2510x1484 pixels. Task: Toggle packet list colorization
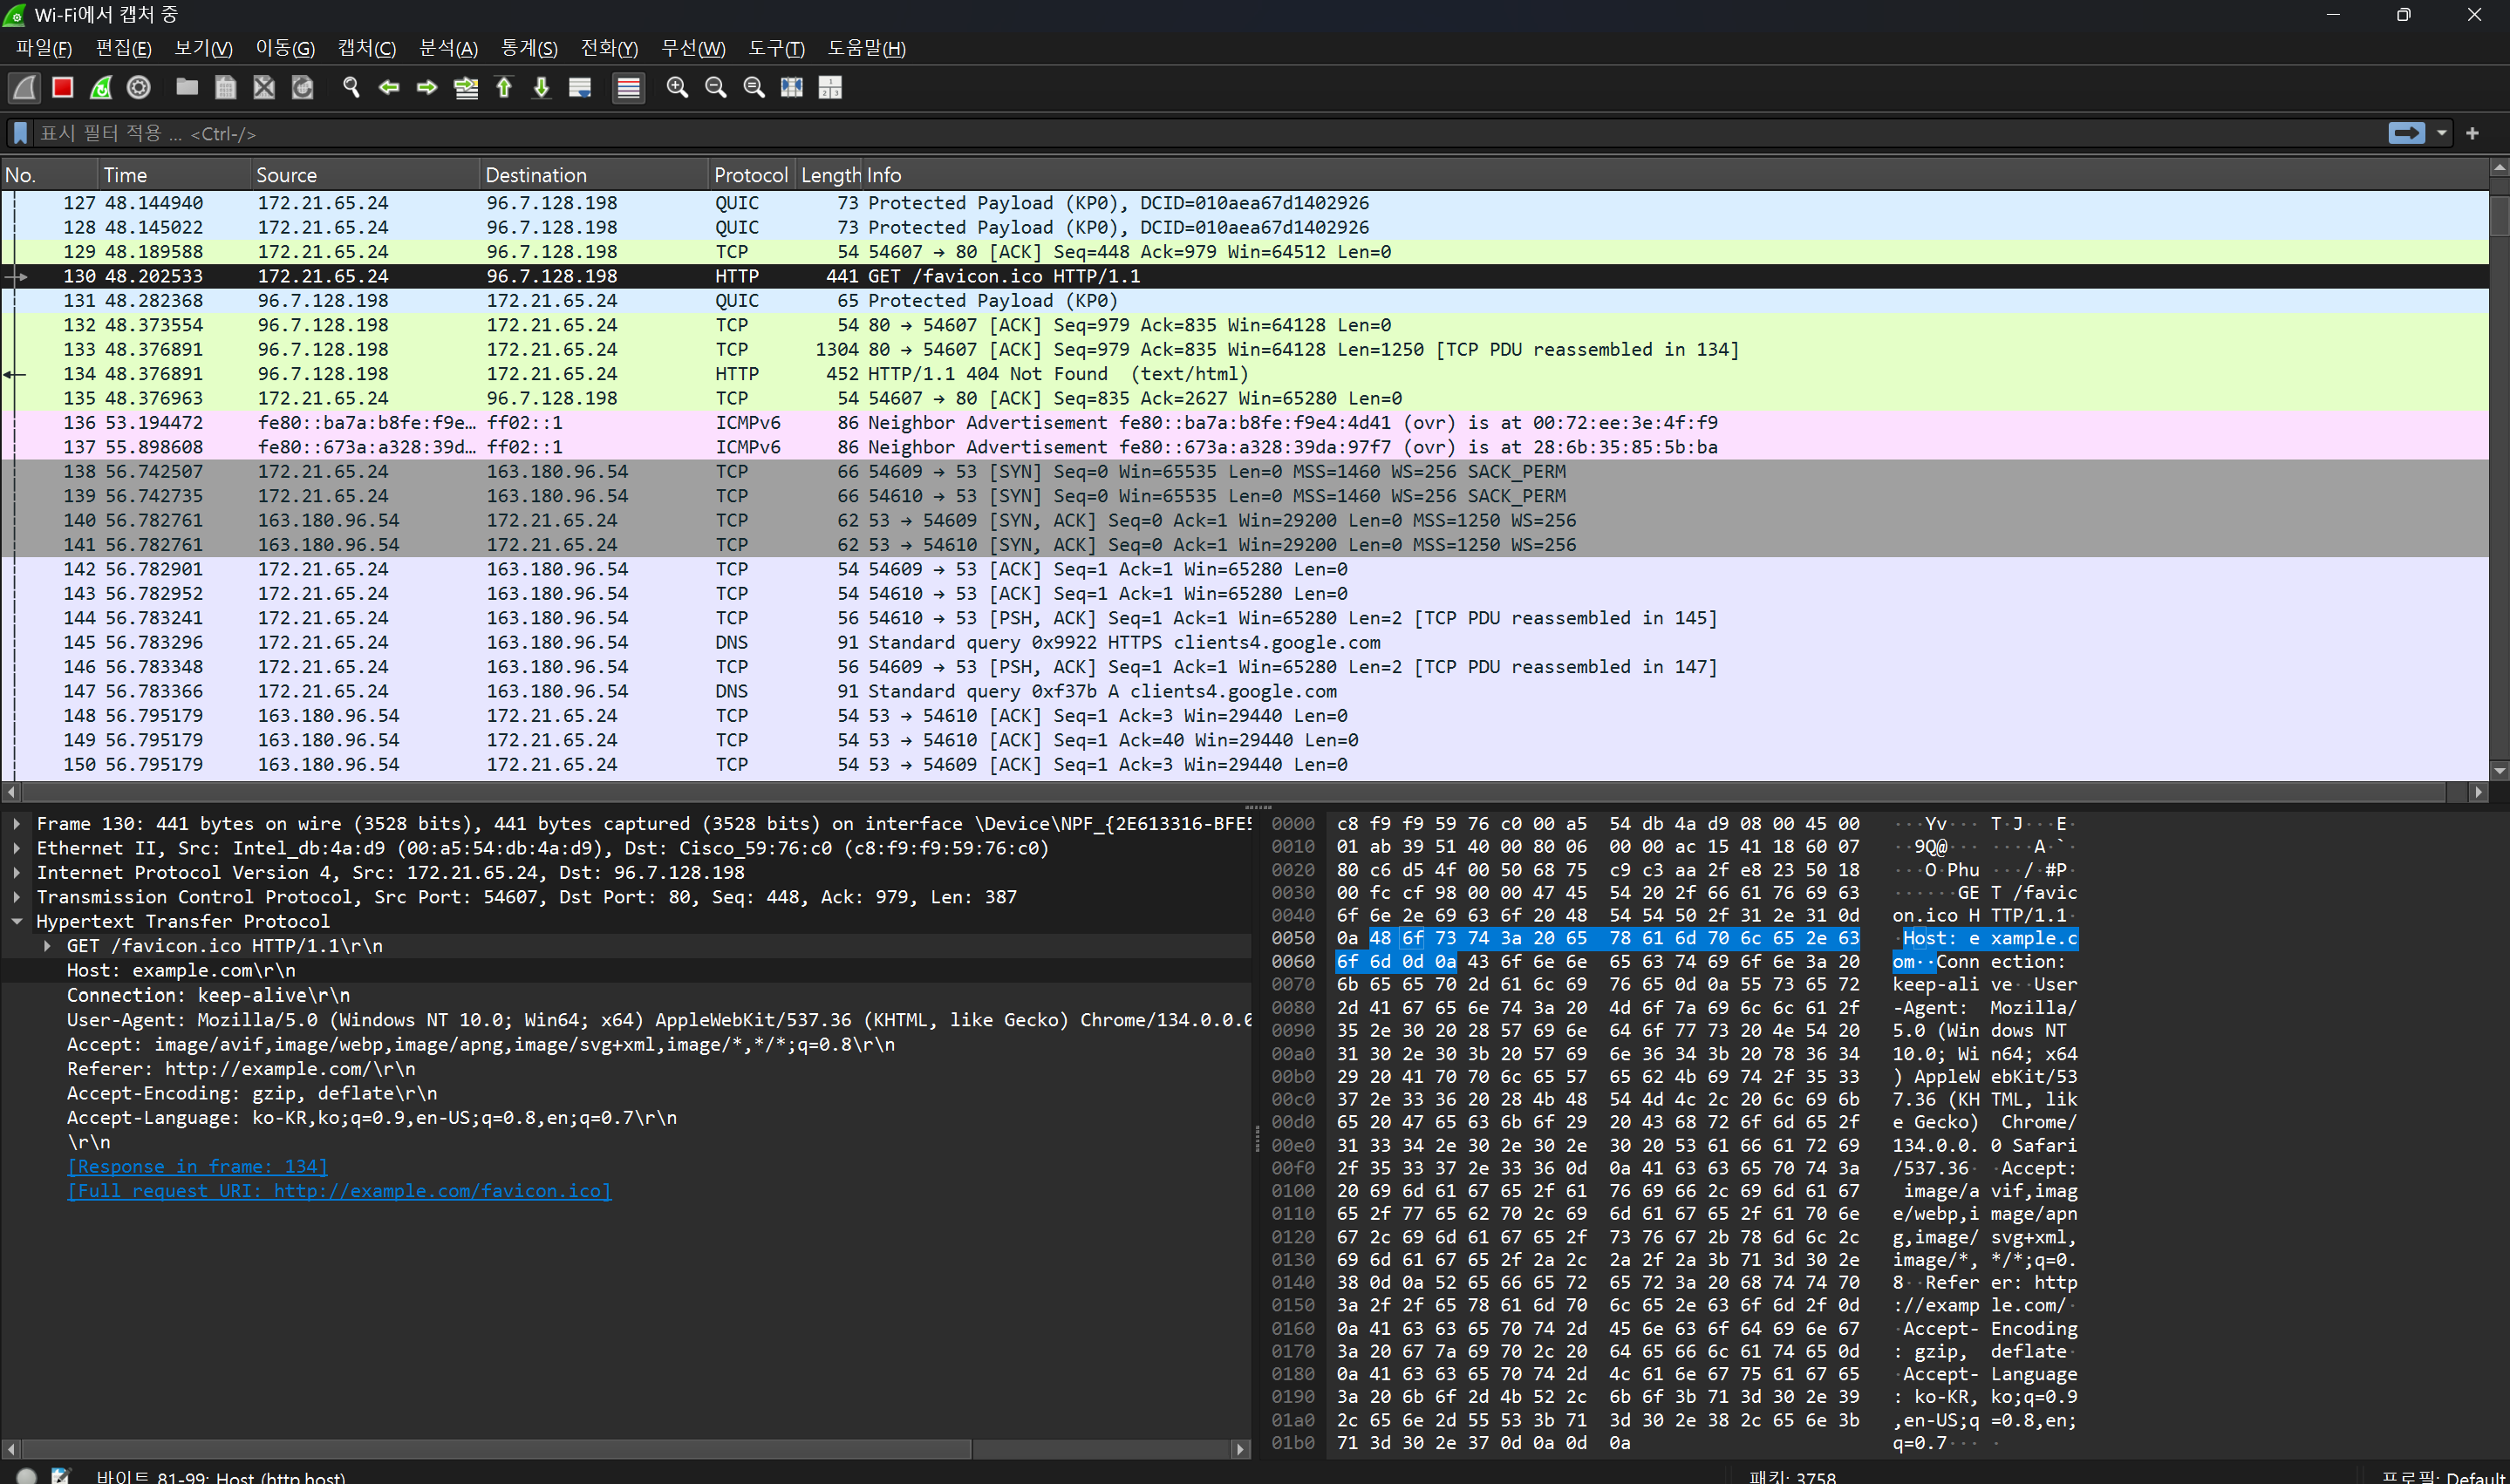(x=628, y=88)
